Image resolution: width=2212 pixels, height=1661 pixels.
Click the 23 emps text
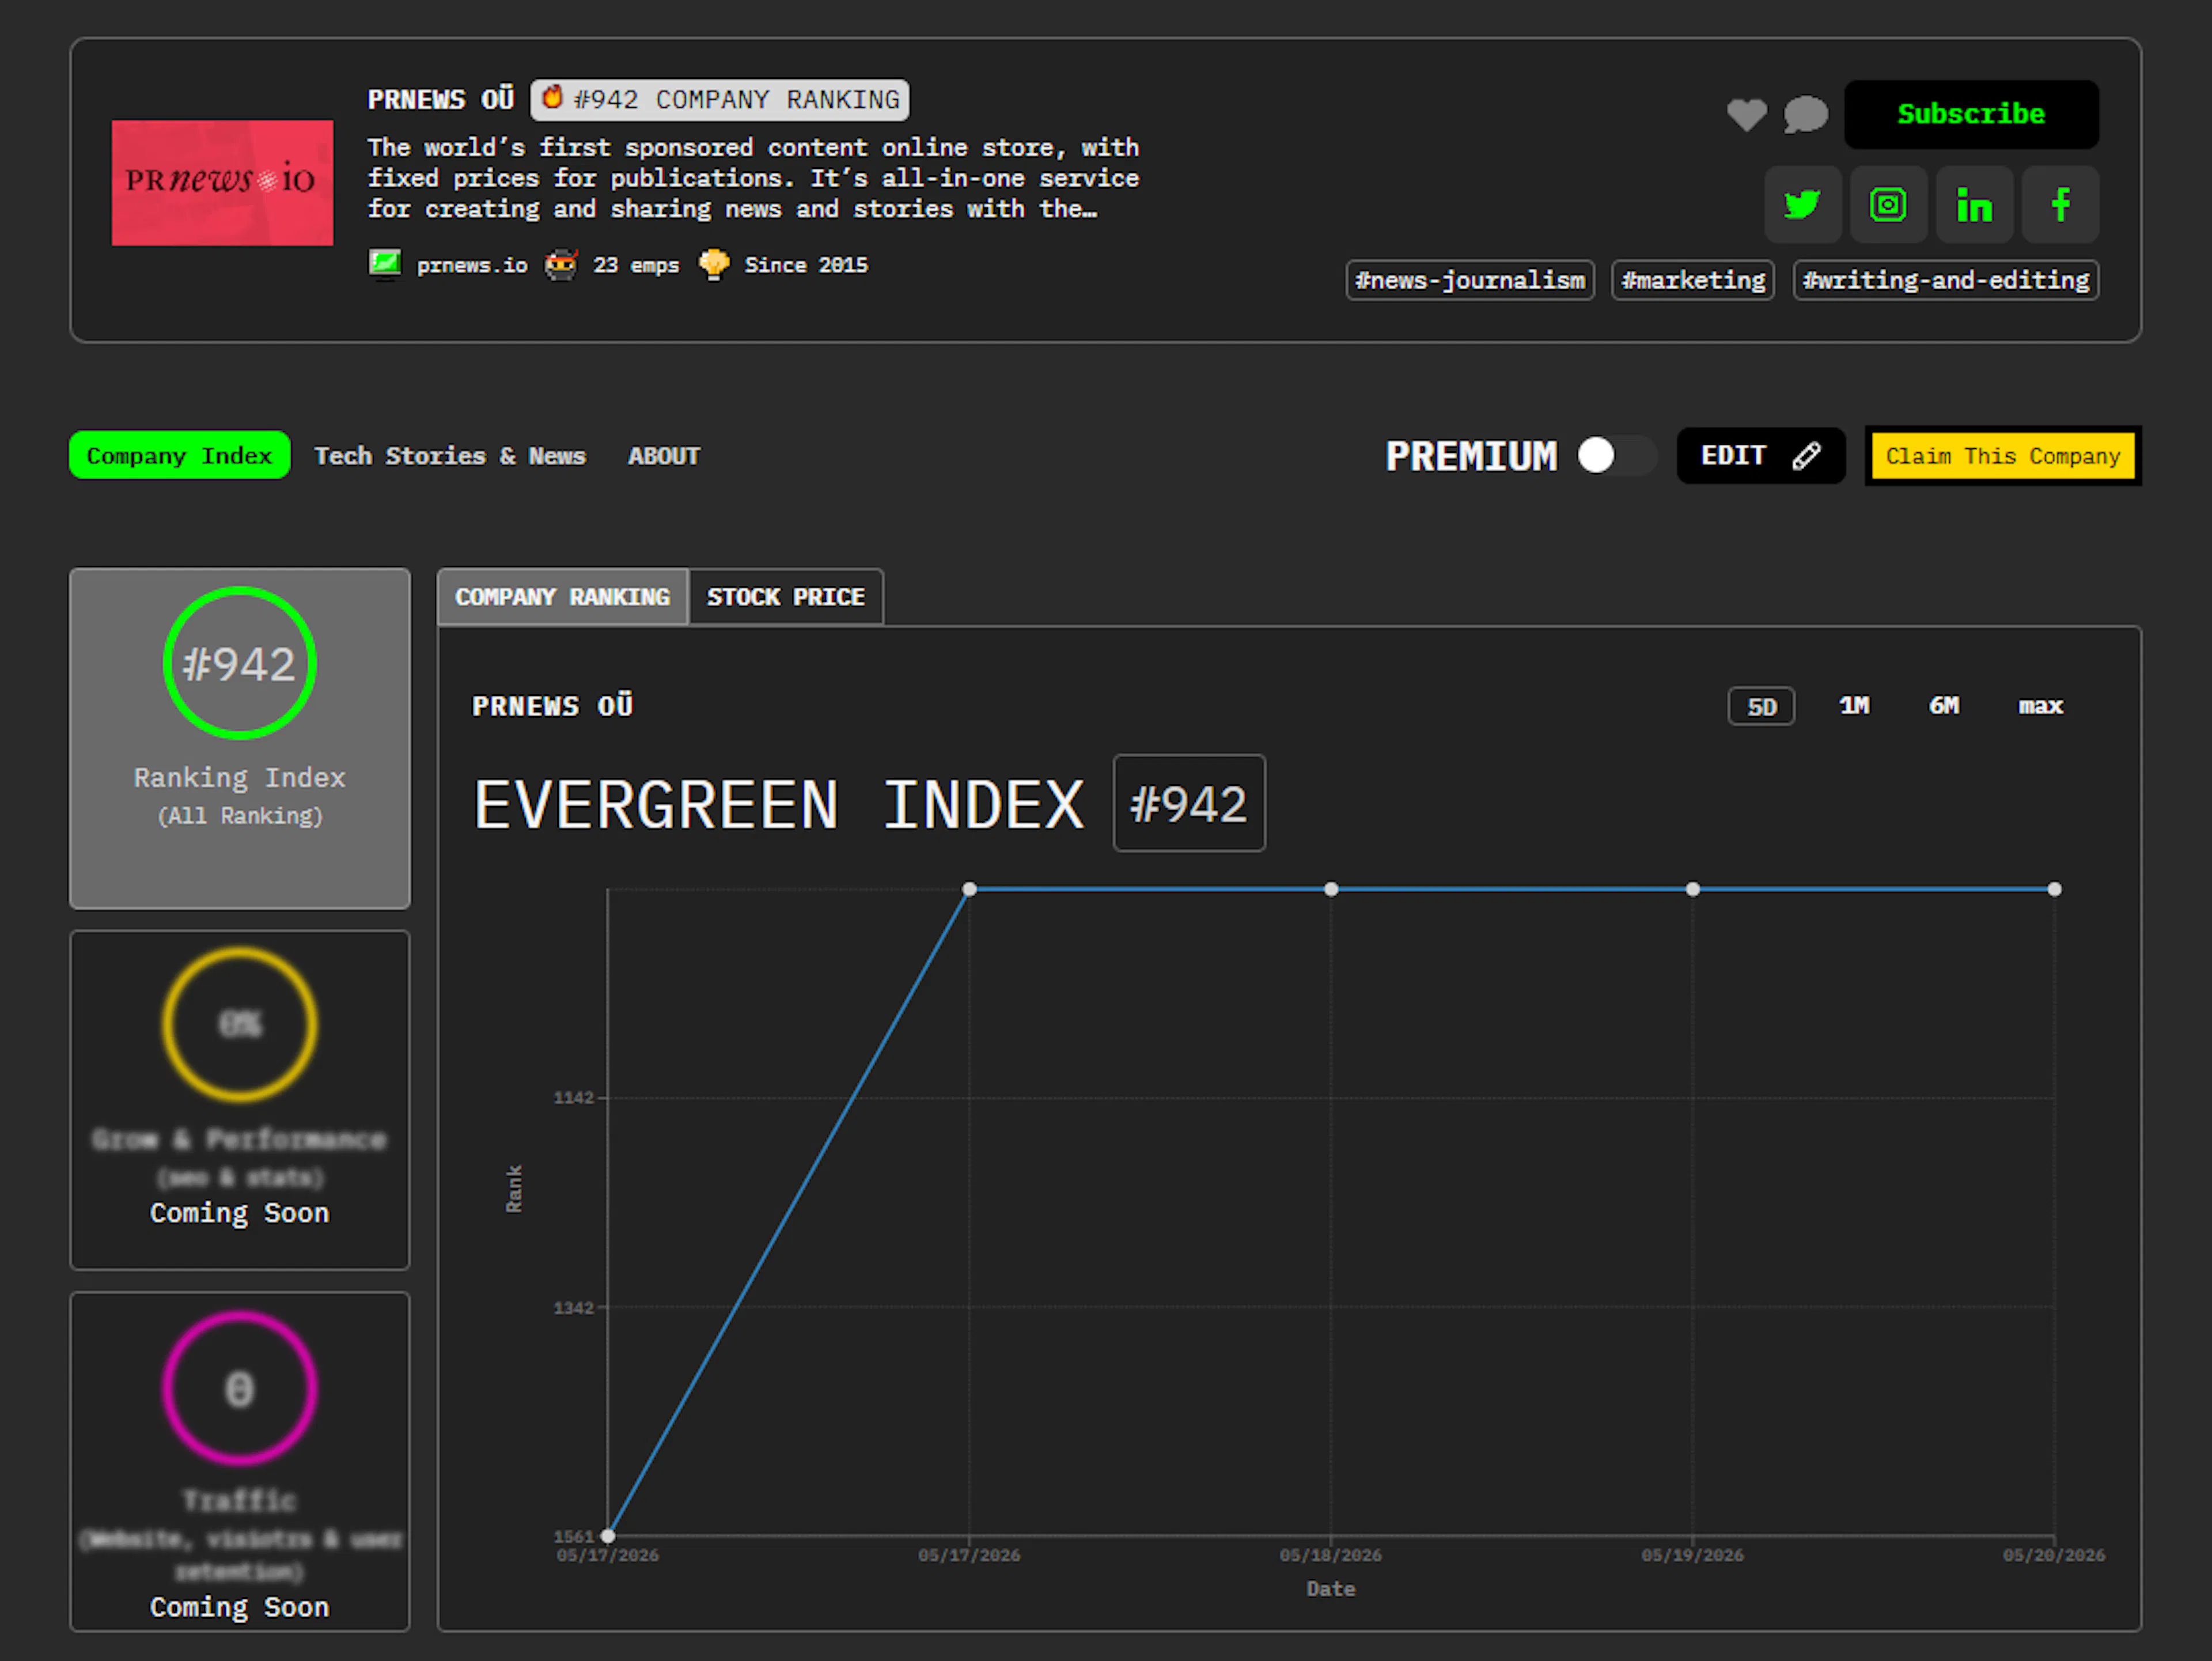[x=636, y=265]
